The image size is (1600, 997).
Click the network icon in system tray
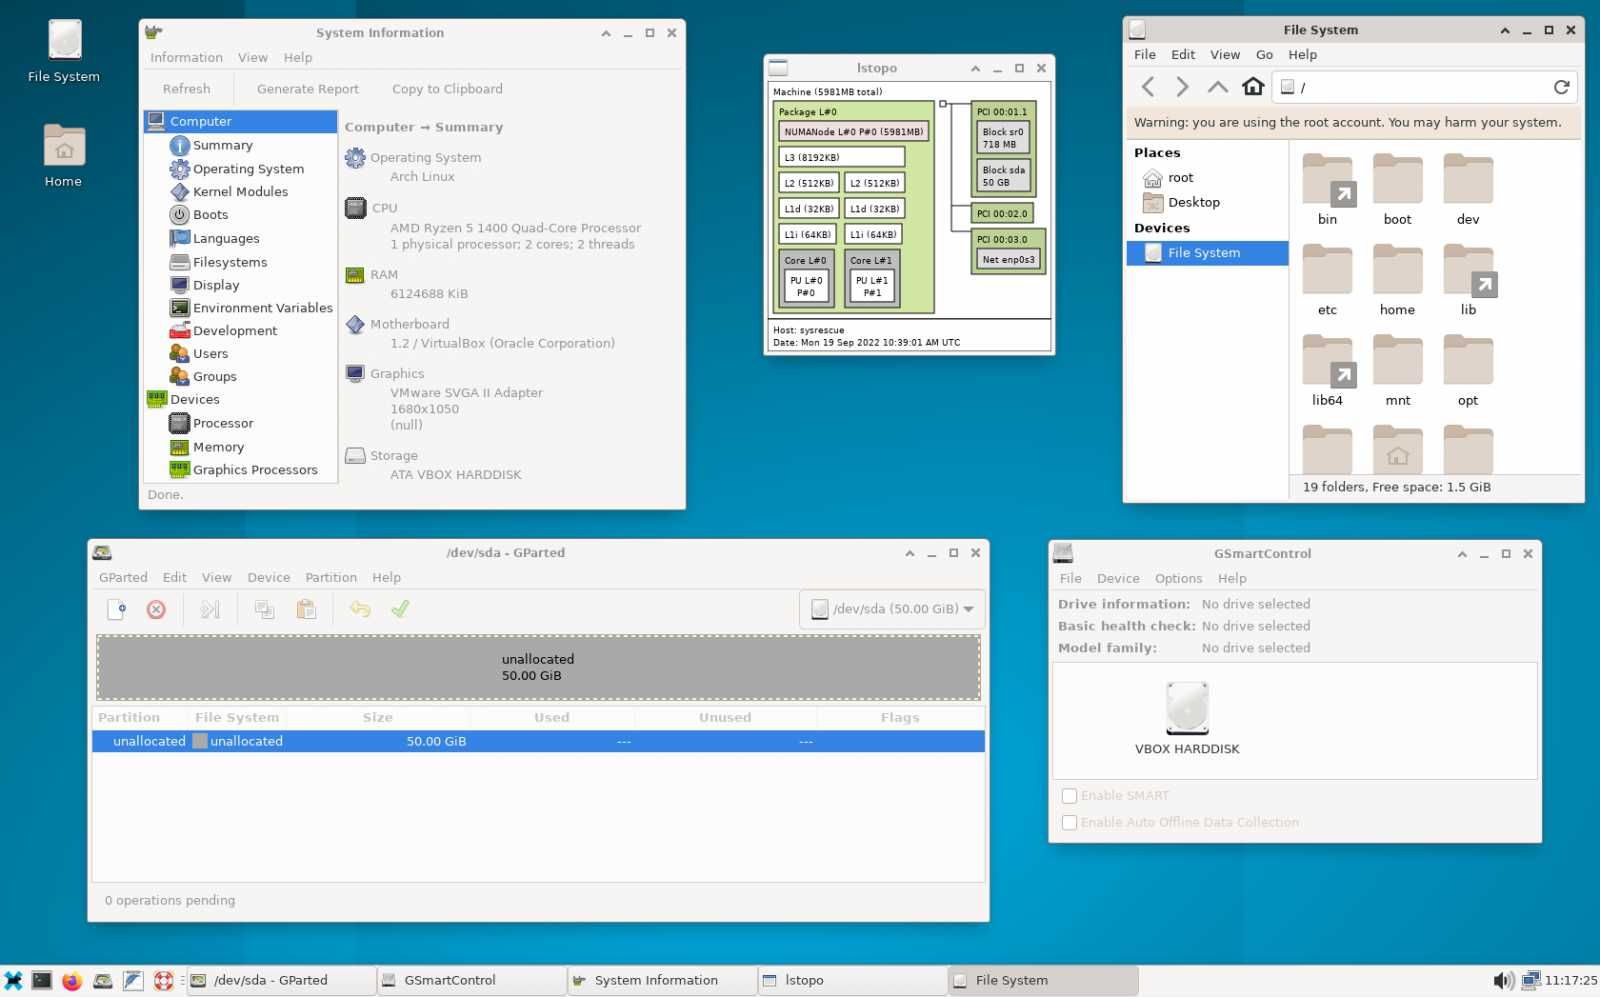pyautogui.click(x=1530, y=981)
